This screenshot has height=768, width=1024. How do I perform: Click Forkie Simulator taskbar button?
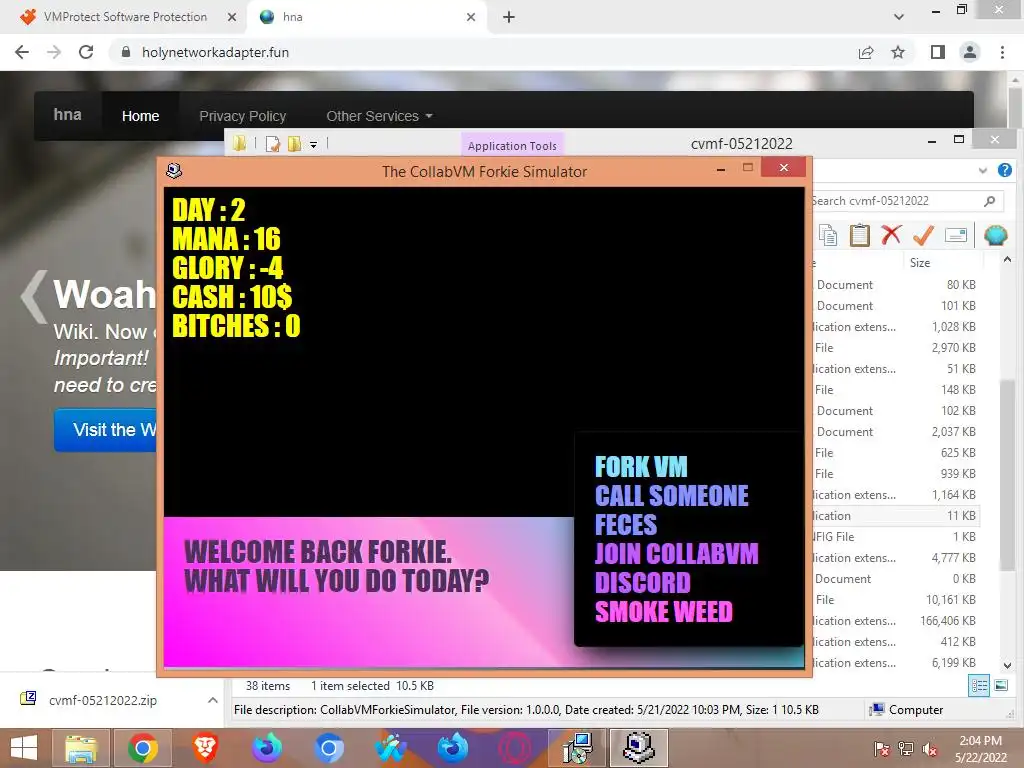click(639, 748)
